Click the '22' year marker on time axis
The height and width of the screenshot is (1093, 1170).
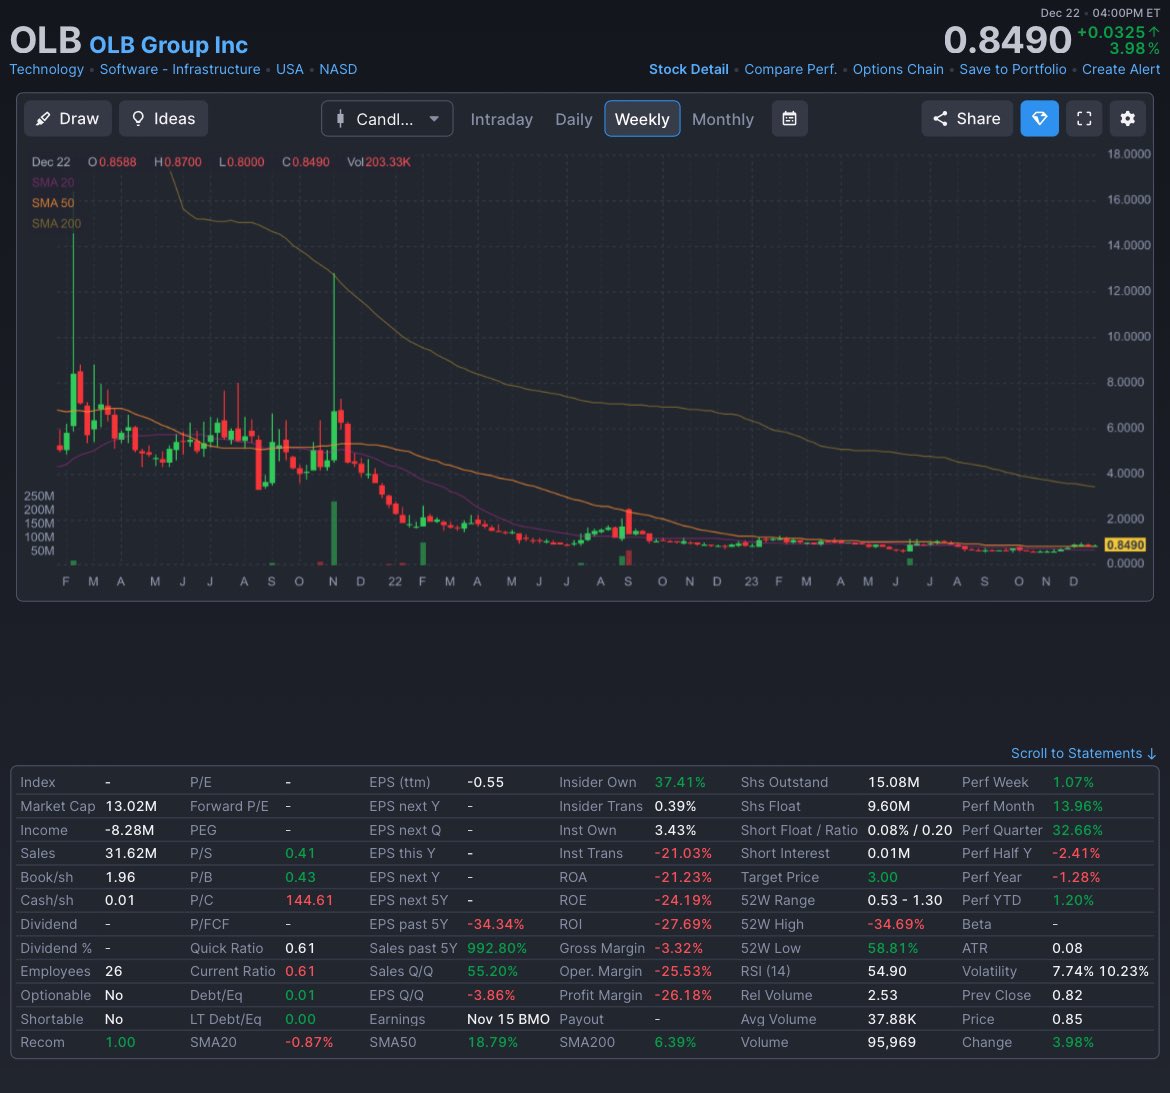(x=395, y=581)
